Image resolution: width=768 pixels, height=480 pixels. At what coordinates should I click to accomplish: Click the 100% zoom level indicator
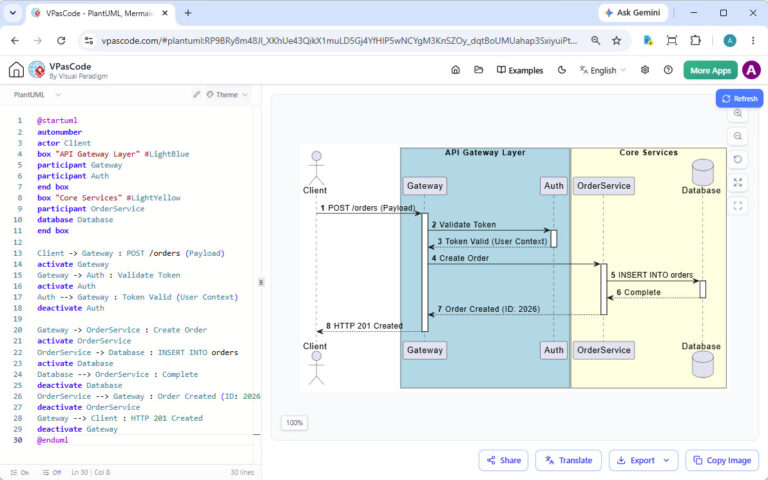[x=294, y=423]
